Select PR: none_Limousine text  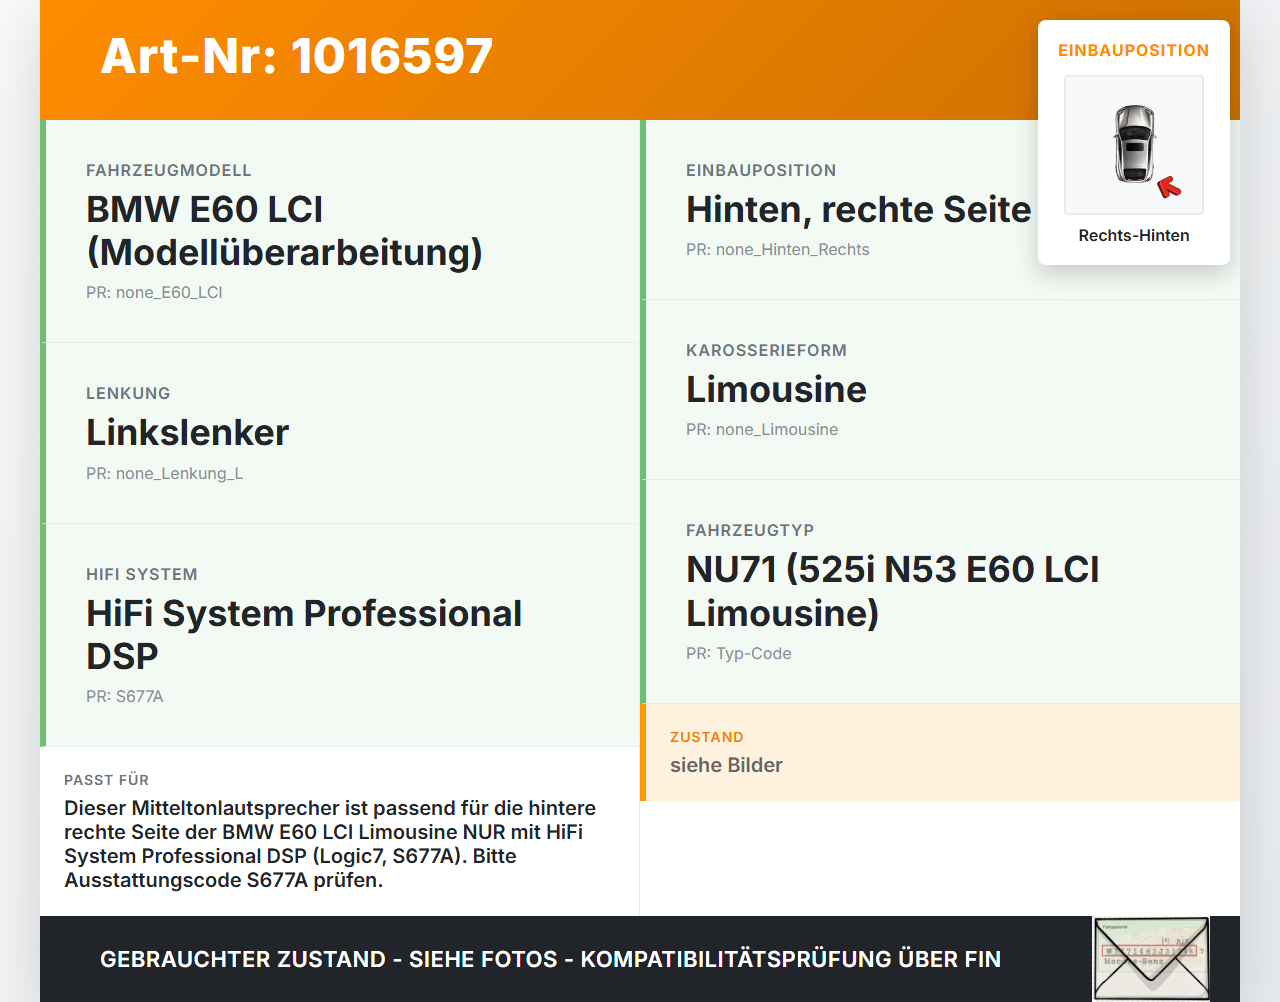point(762,429)
